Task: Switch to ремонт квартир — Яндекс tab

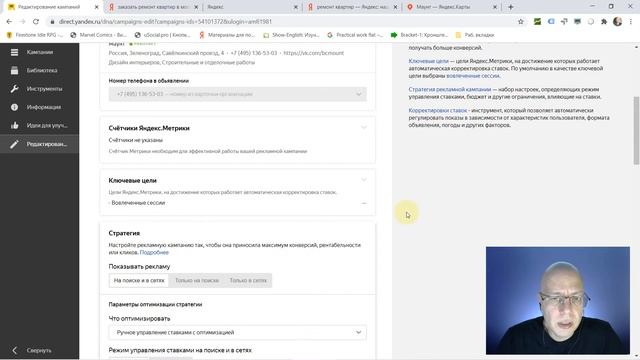Action: [x=351, y=7]
